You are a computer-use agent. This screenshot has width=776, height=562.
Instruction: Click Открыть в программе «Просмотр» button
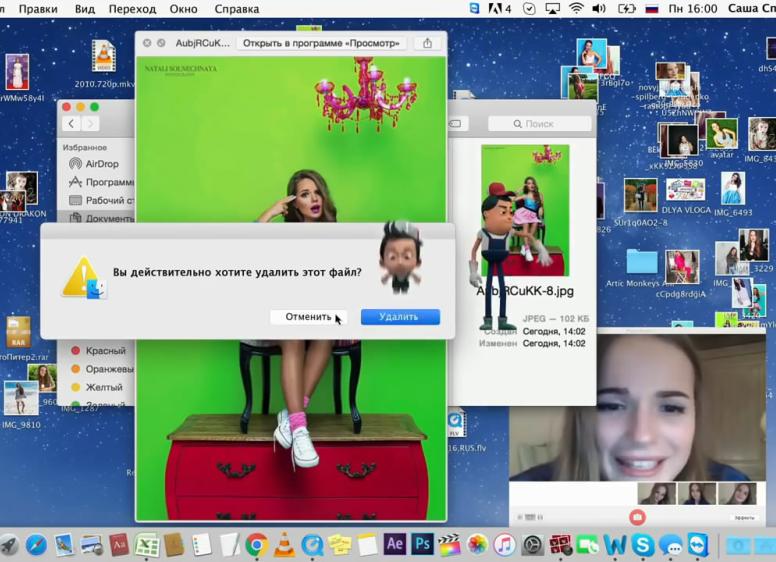pos(321,43)
